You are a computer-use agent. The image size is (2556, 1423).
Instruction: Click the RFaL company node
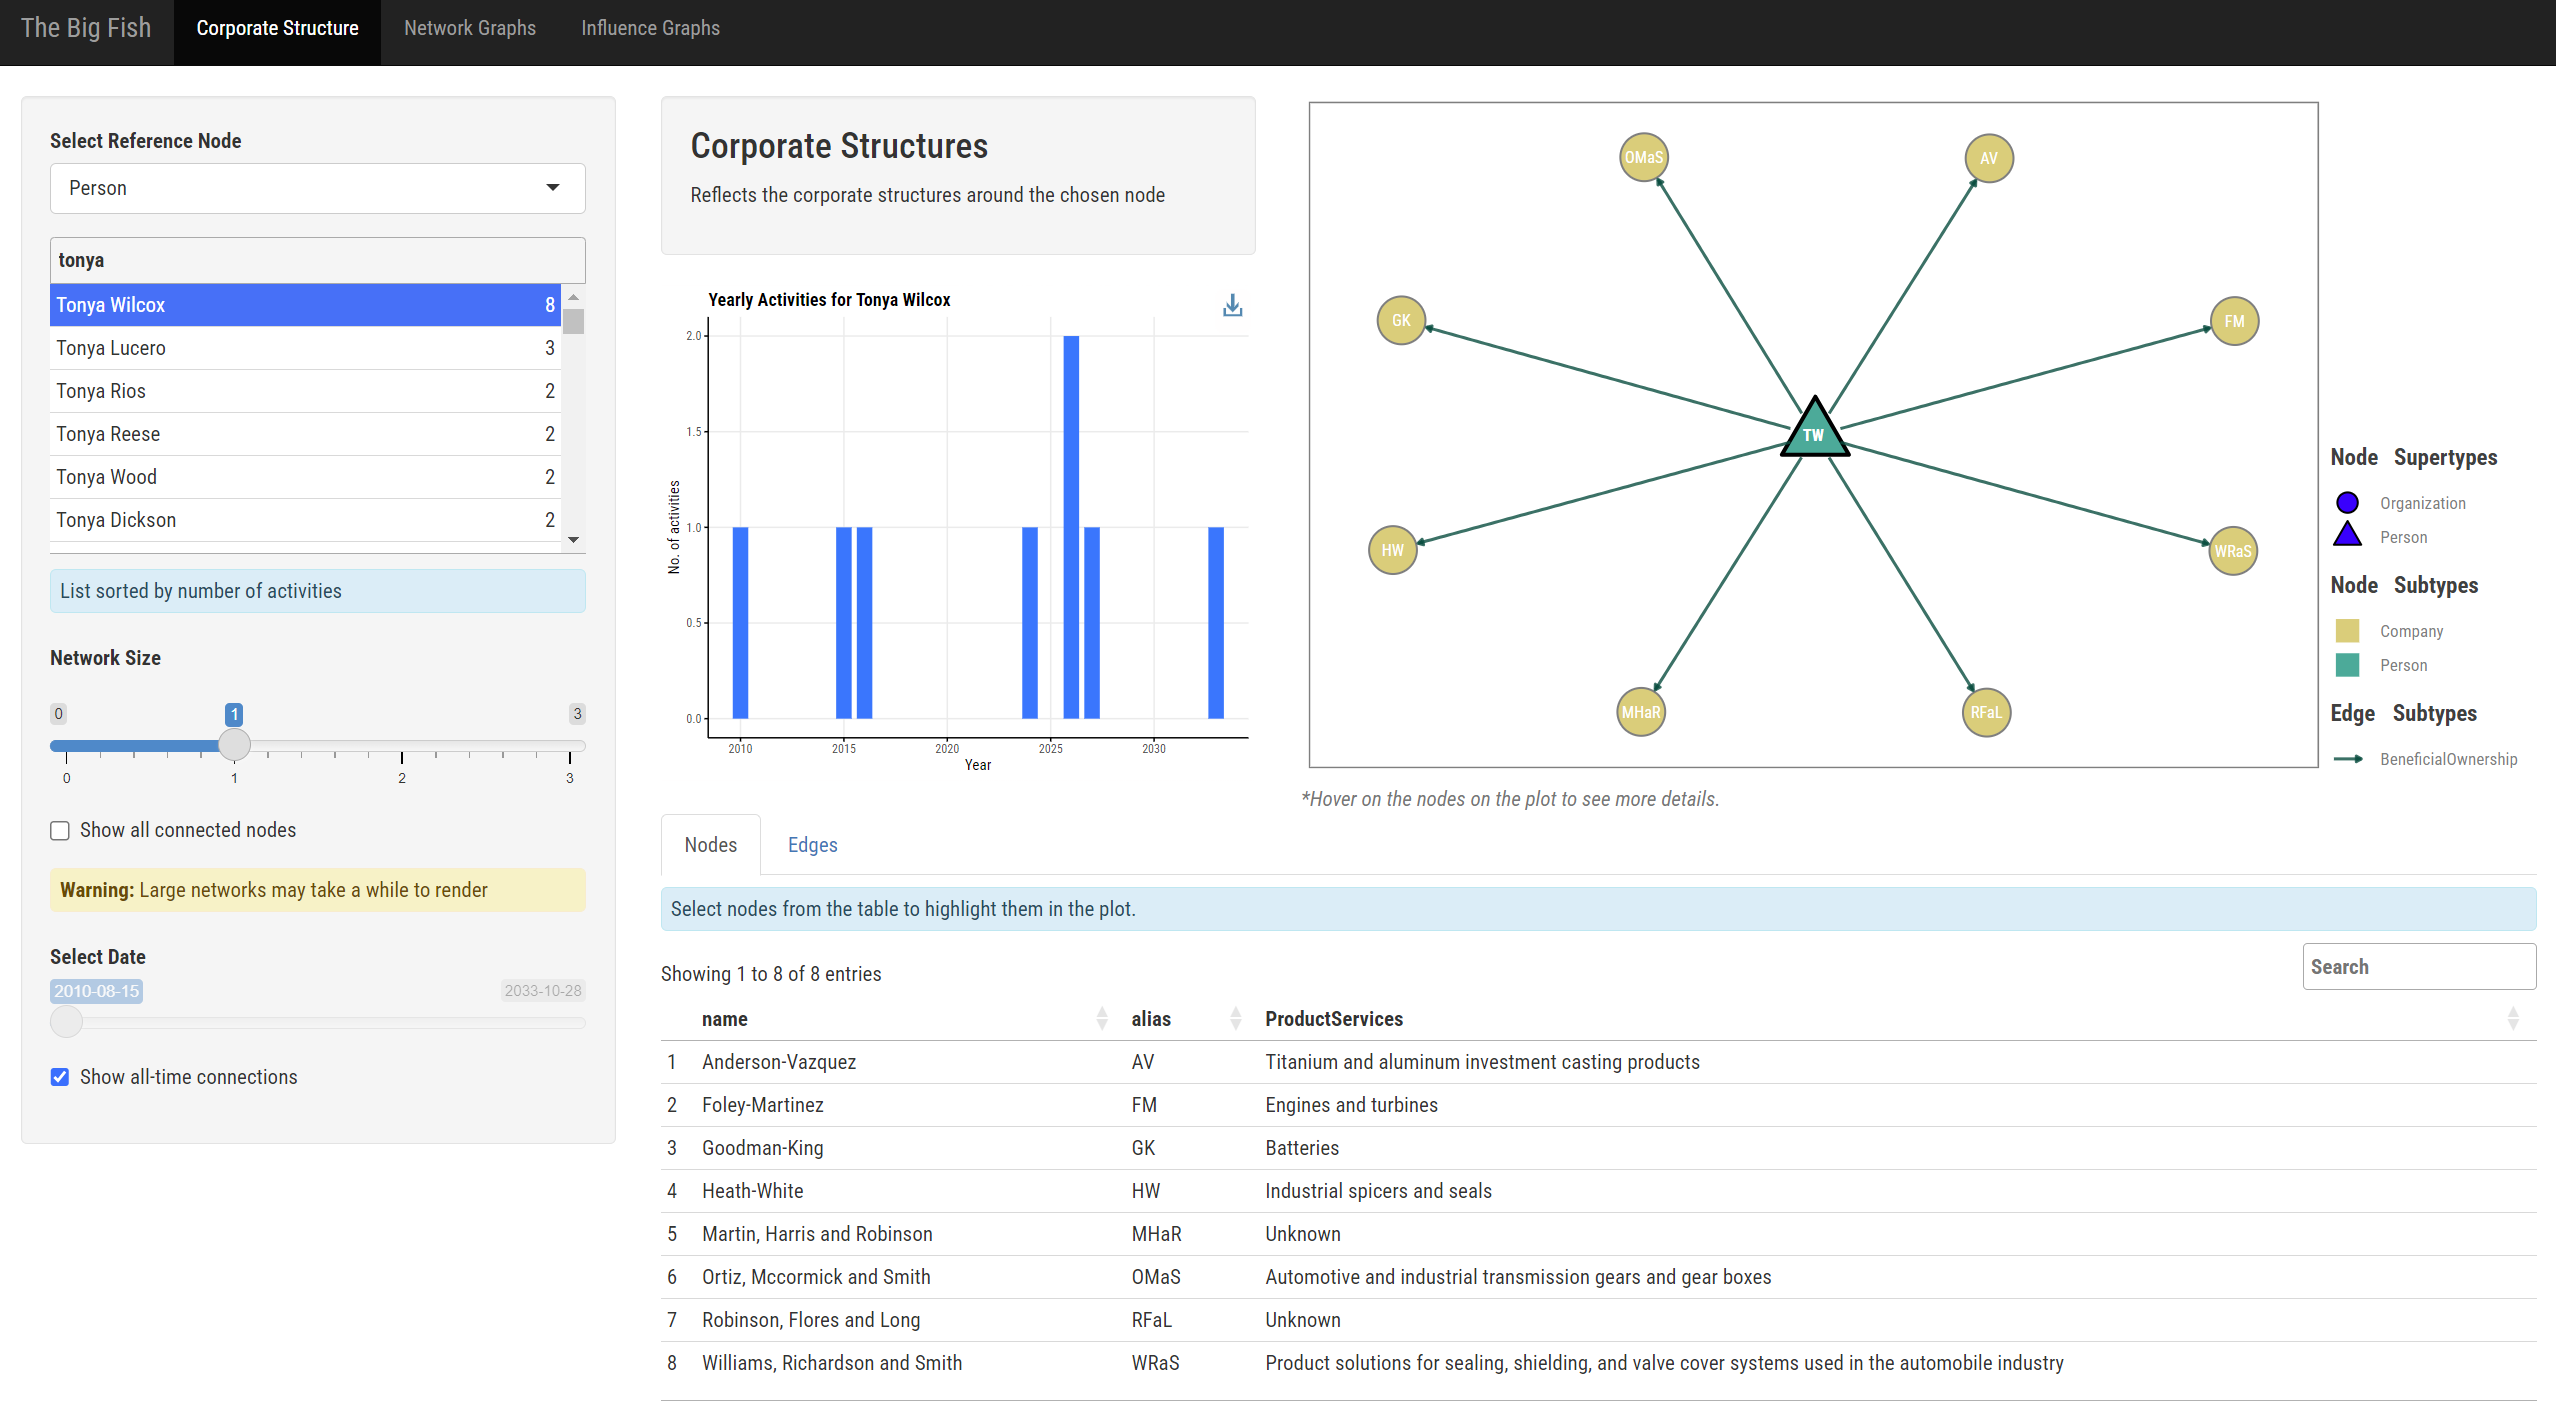point(1985,712)
